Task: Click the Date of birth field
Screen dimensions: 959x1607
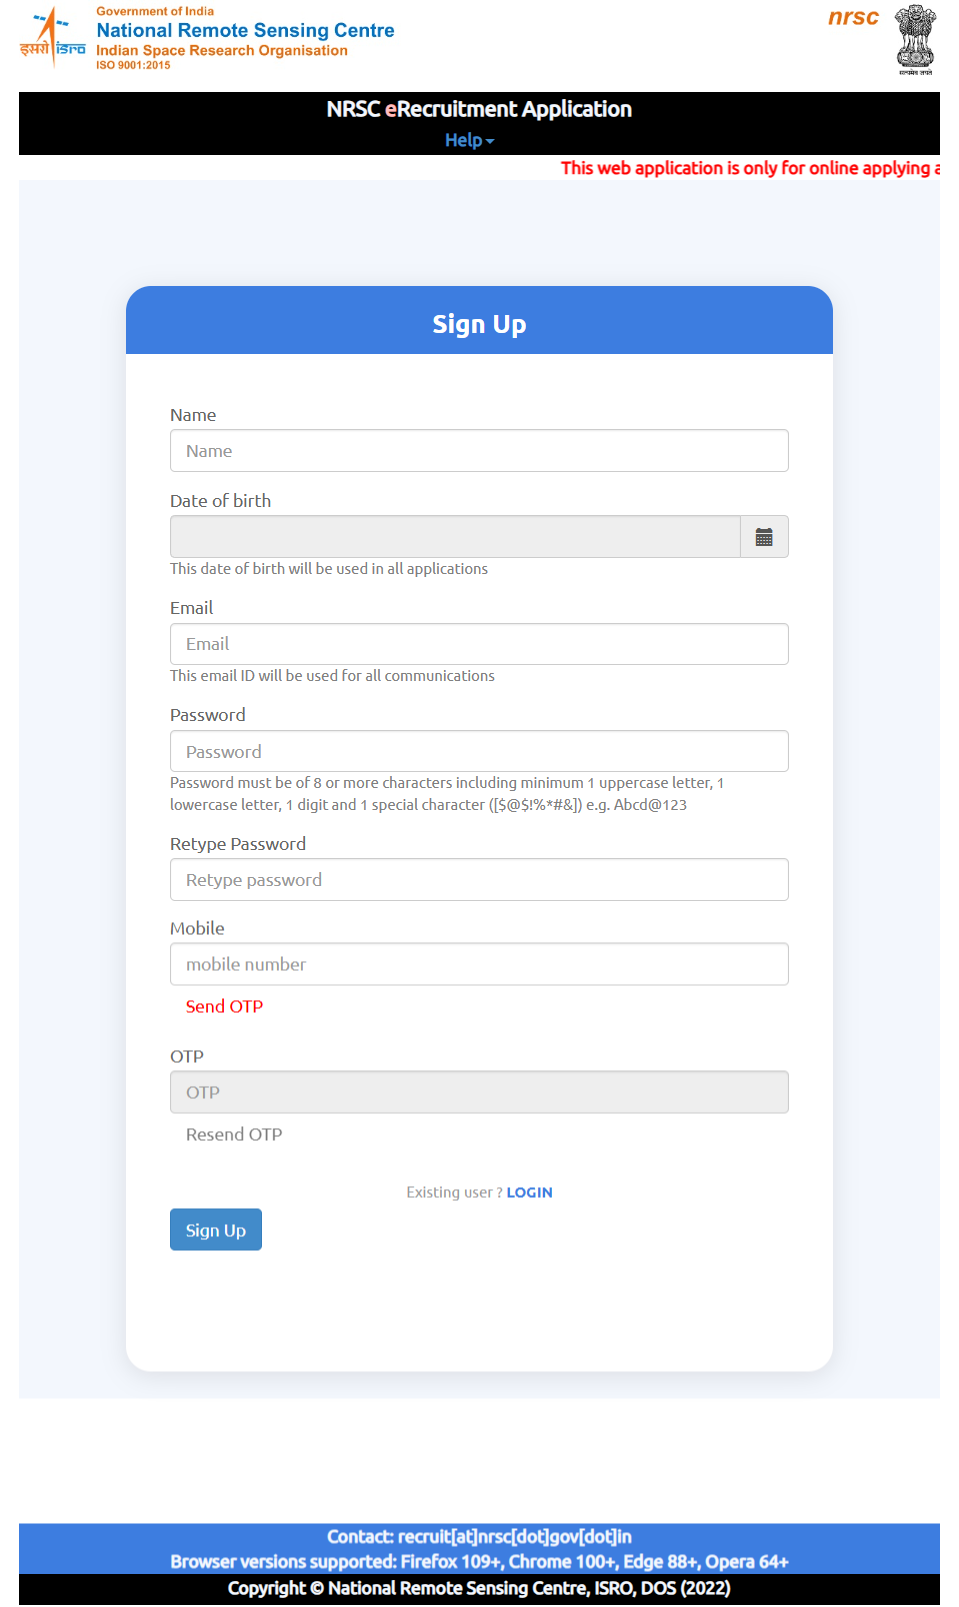Action: point(455,537)
